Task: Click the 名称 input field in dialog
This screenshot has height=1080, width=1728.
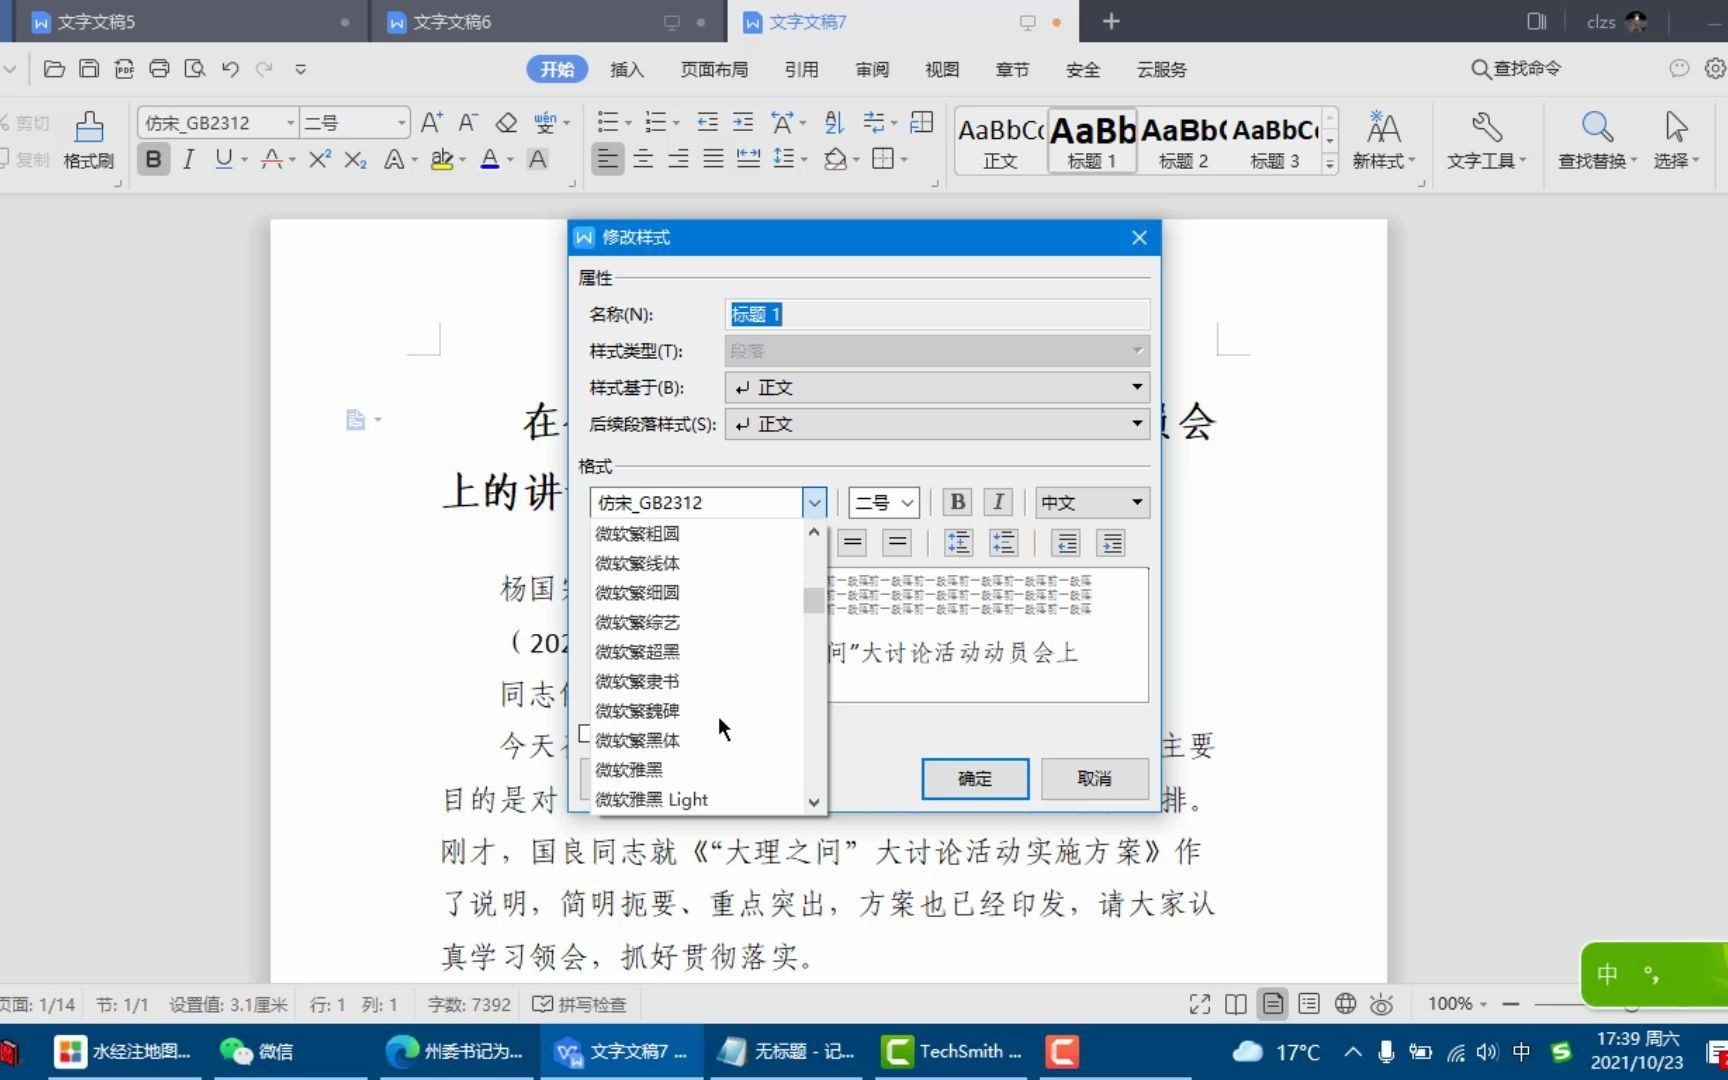Action: (x=937, y=314)
